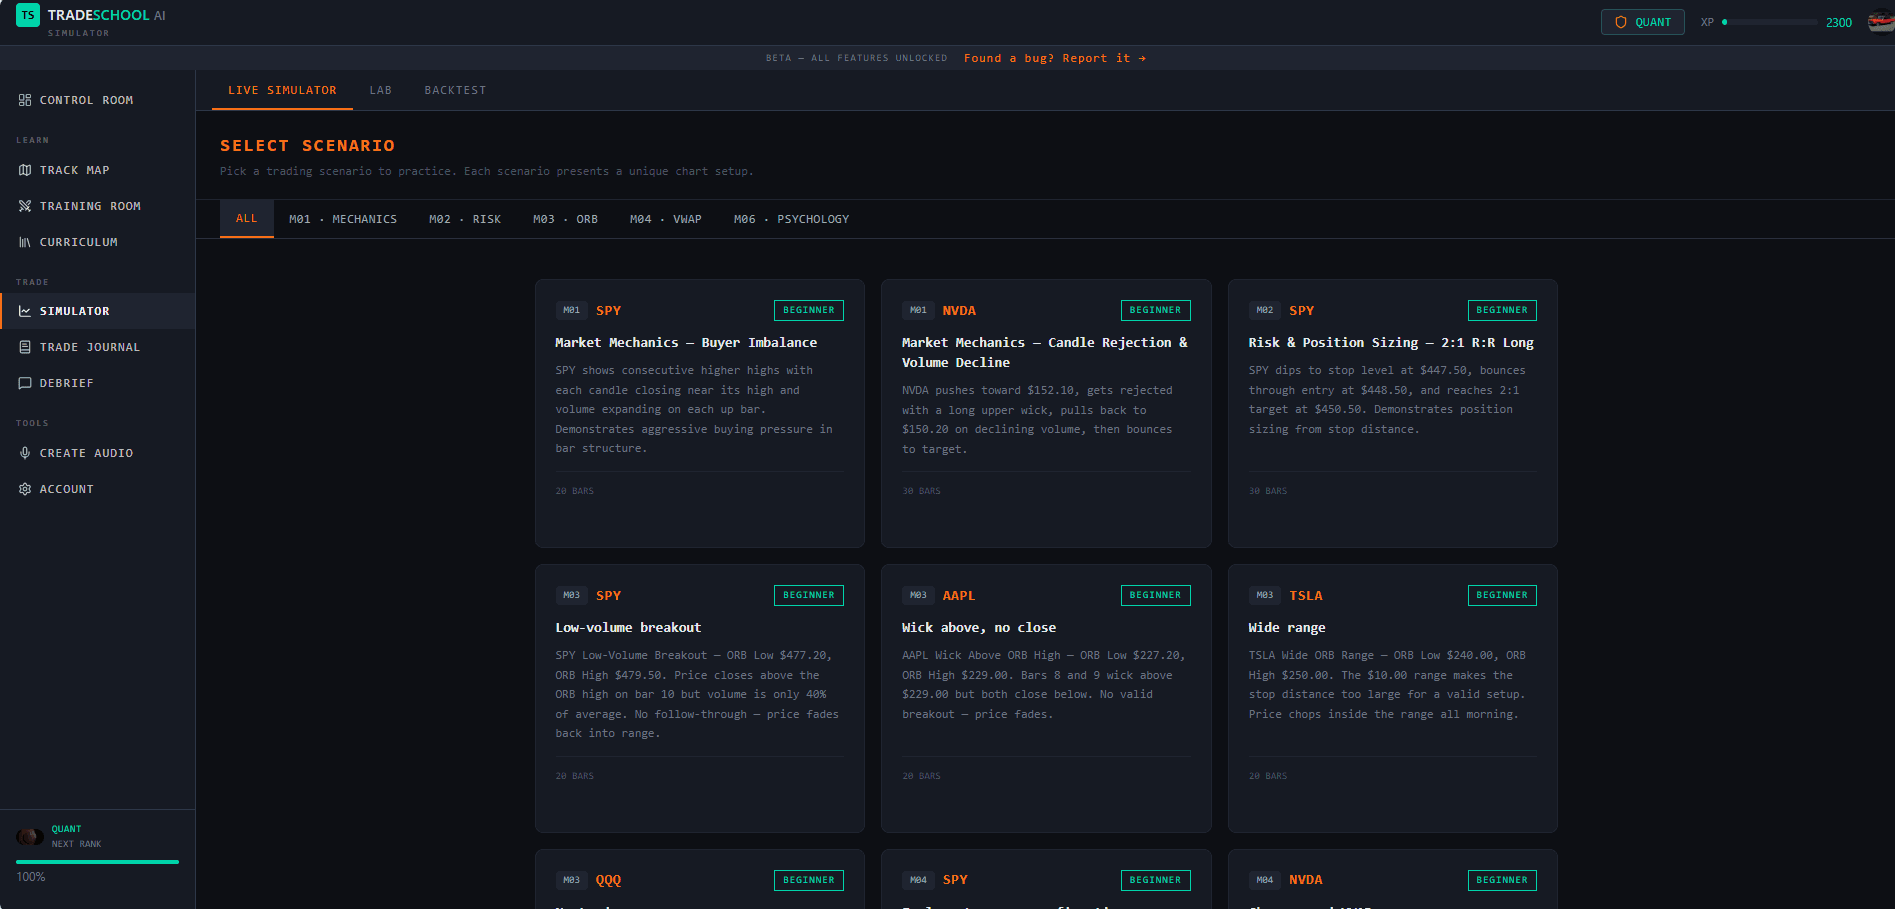Select the M02 · RISK filter

pyautogui.click(x=464, y=218)
